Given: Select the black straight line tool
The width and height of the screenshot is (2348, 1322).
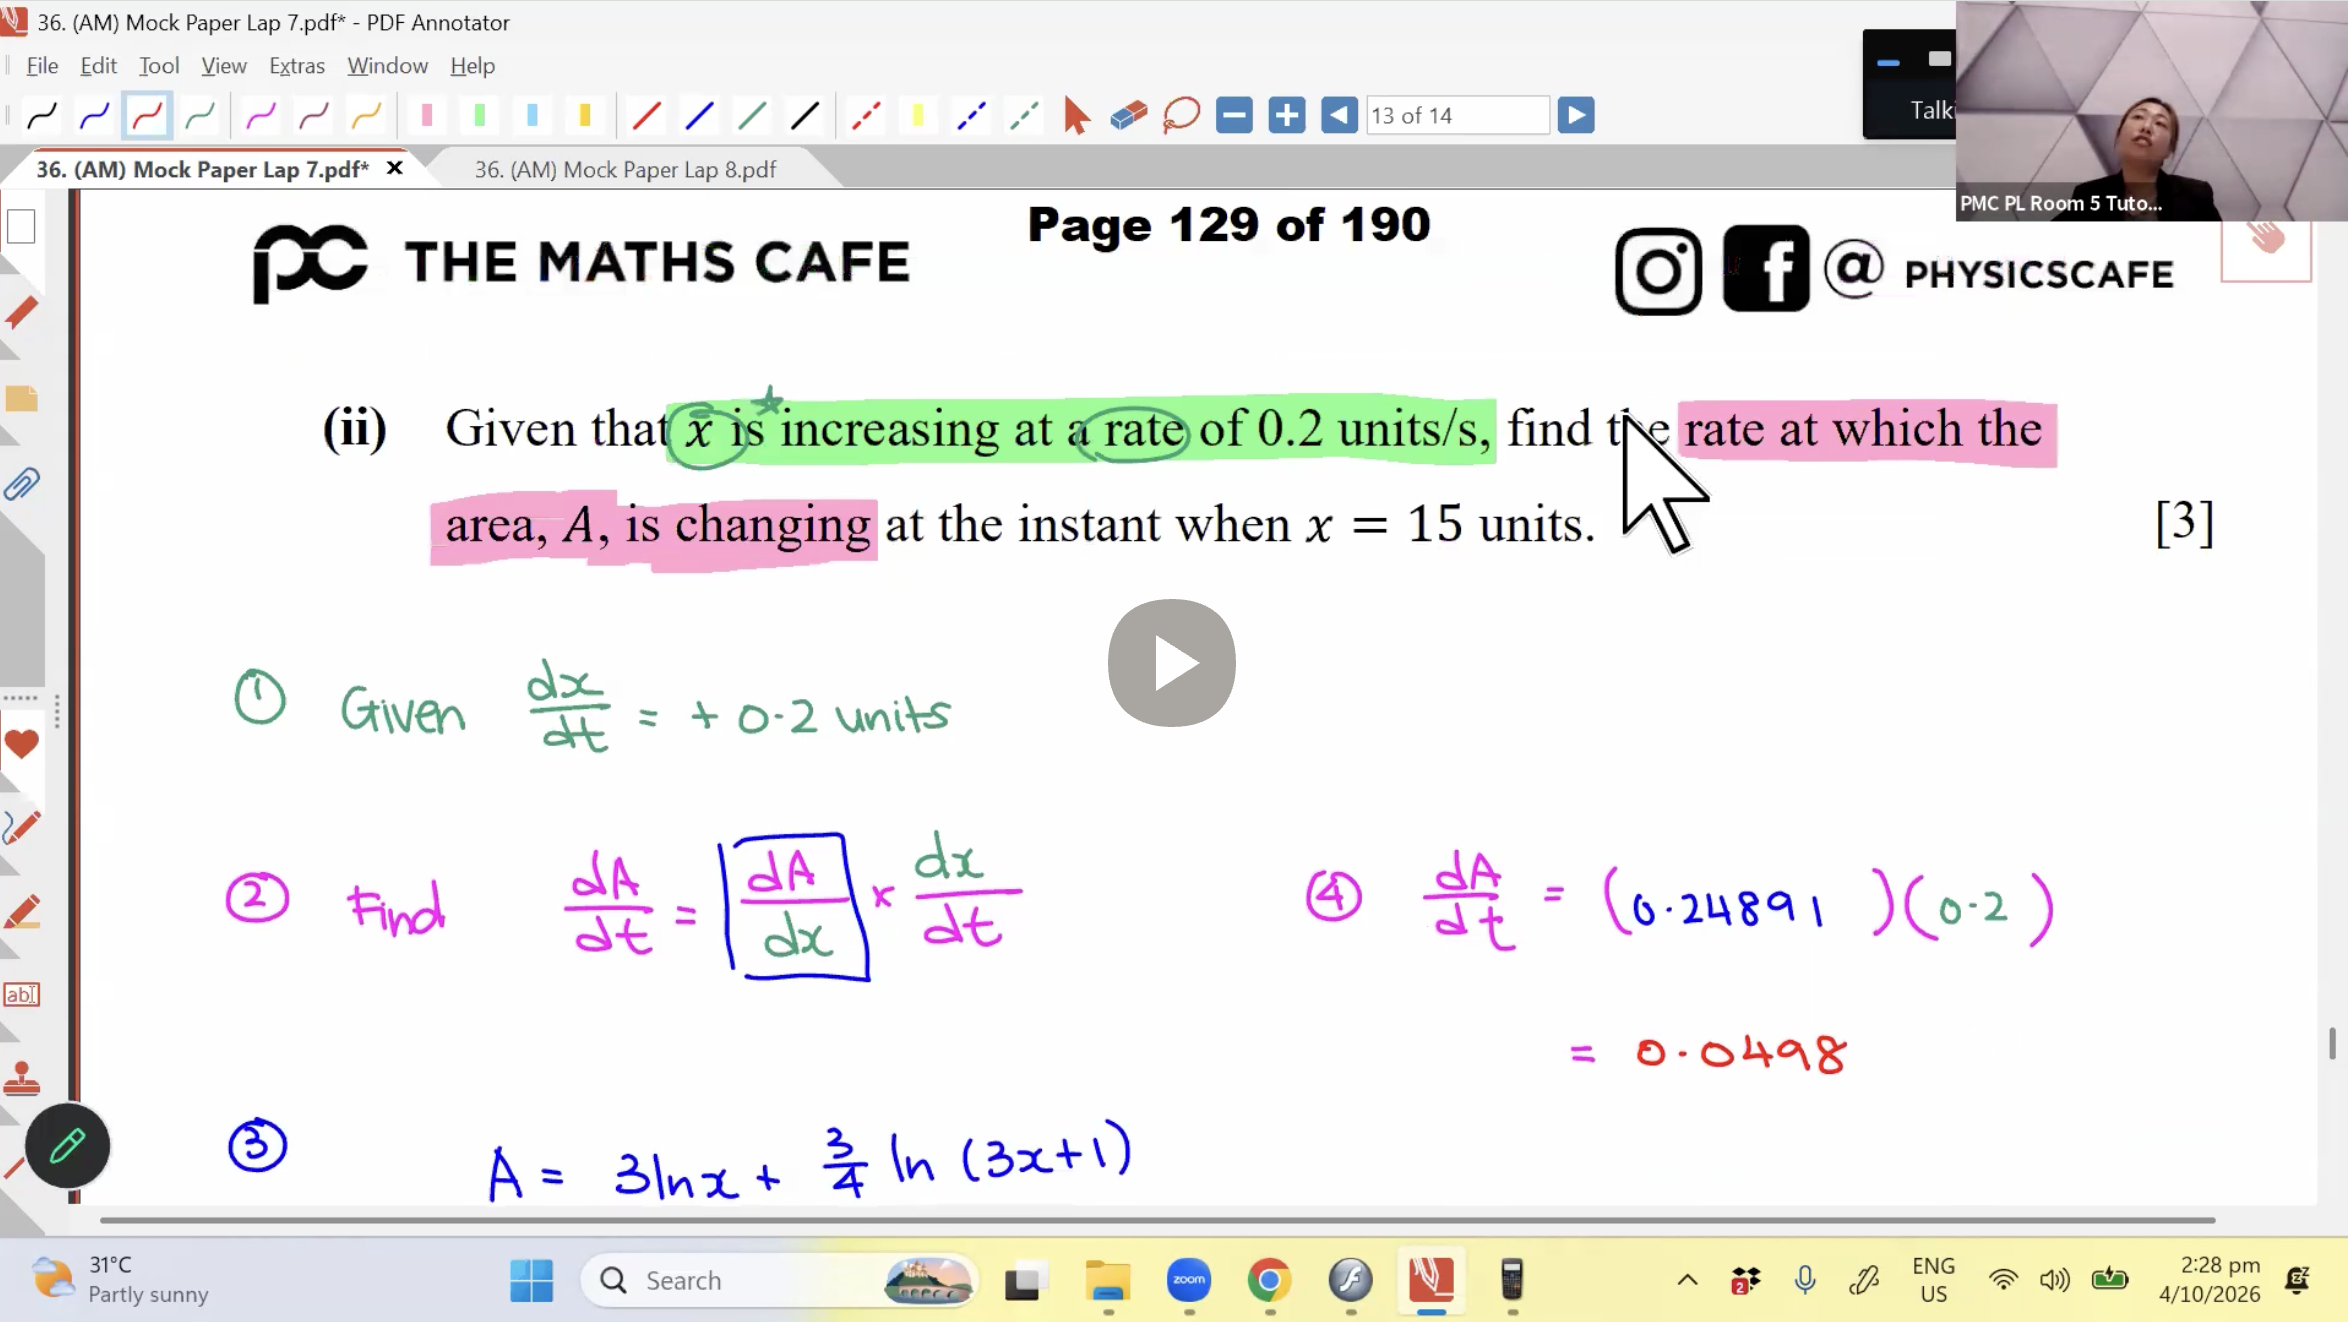Looking at the screenshot, I should click(805, 116).
